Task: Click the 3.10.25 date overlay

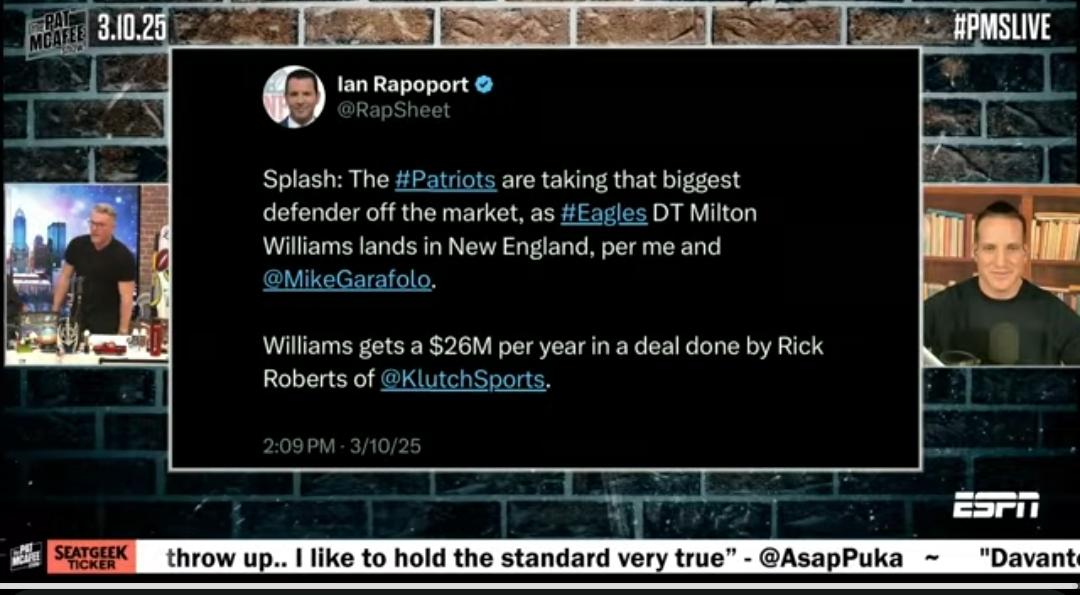Action: click(132, 27)
